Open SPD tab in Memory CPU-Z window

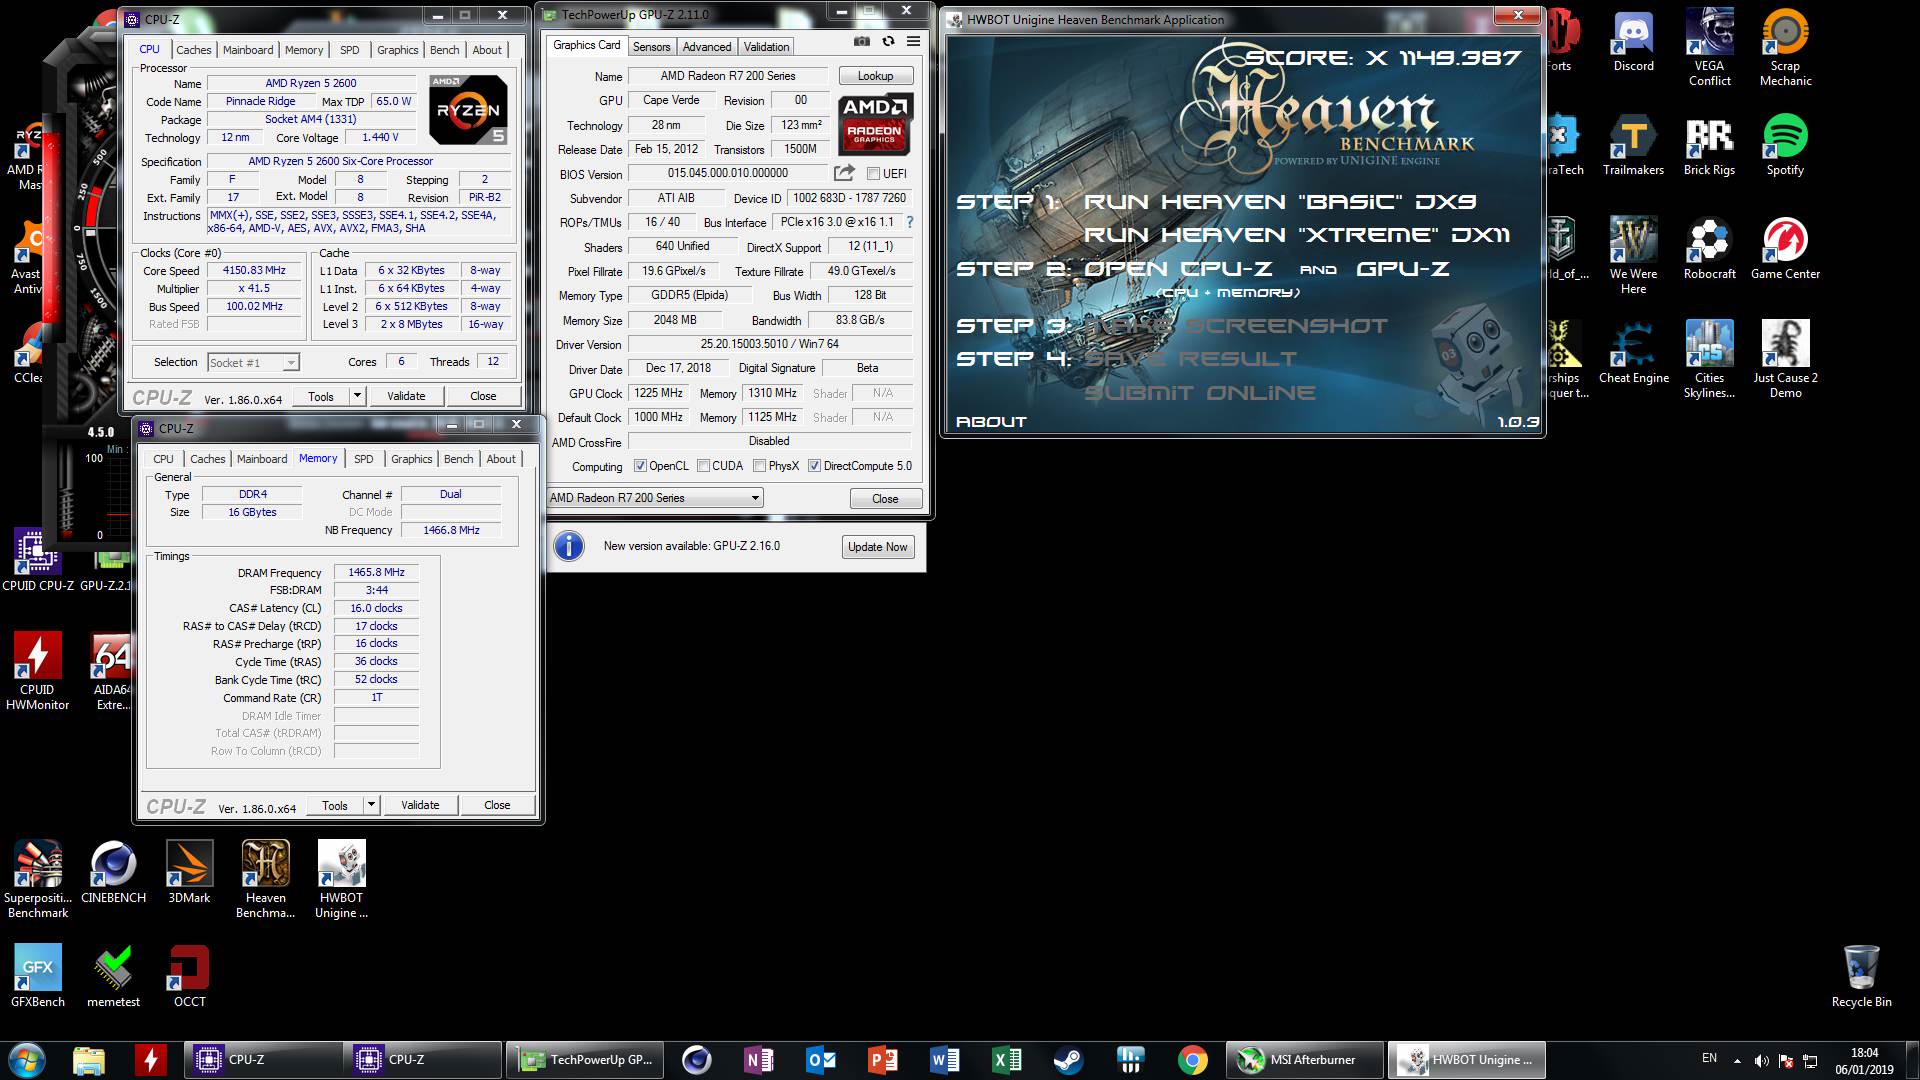pos(364,459)
